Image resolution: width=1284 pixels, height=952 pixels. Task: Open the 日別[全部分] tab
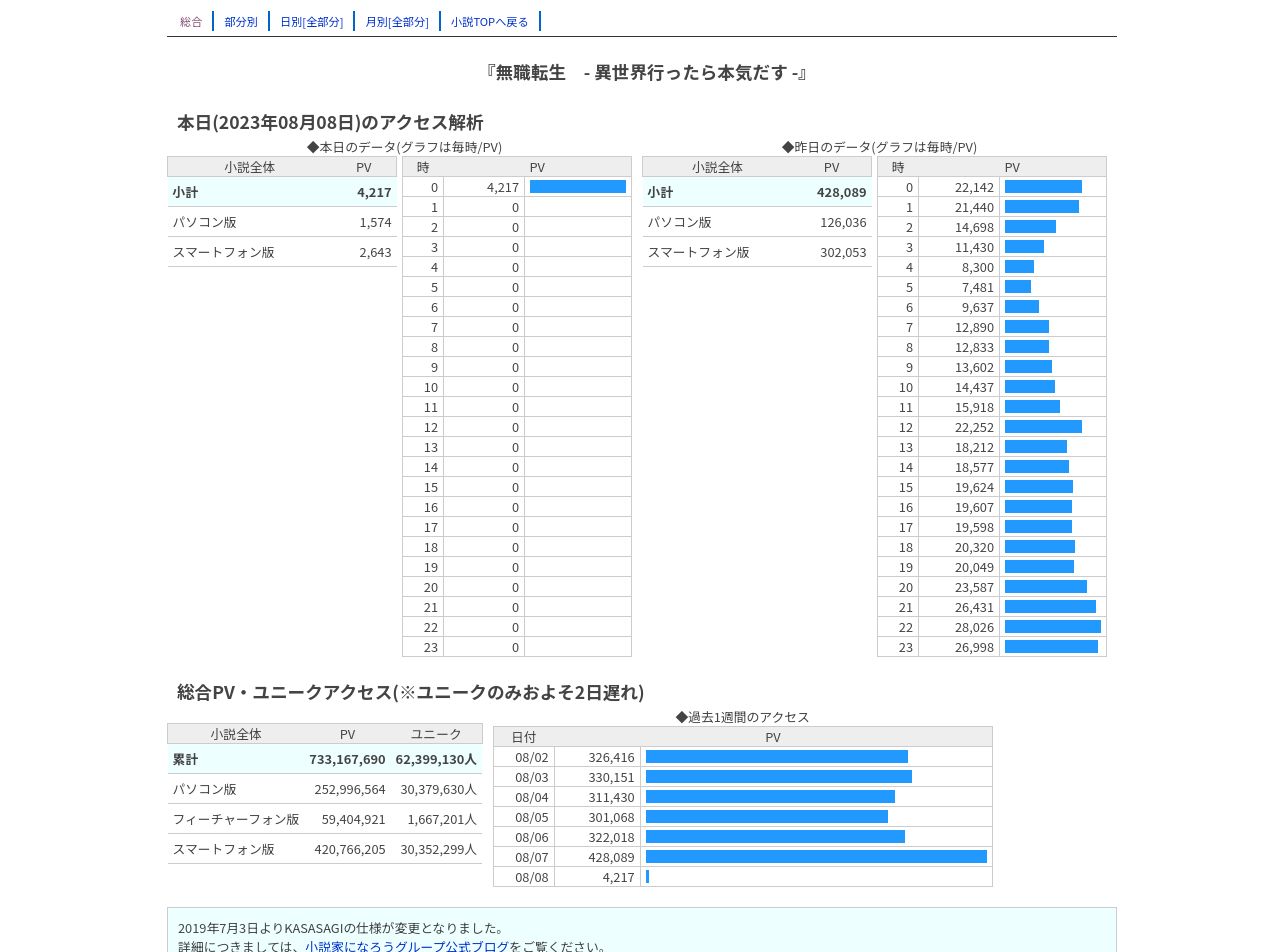[x=311, y=21]
